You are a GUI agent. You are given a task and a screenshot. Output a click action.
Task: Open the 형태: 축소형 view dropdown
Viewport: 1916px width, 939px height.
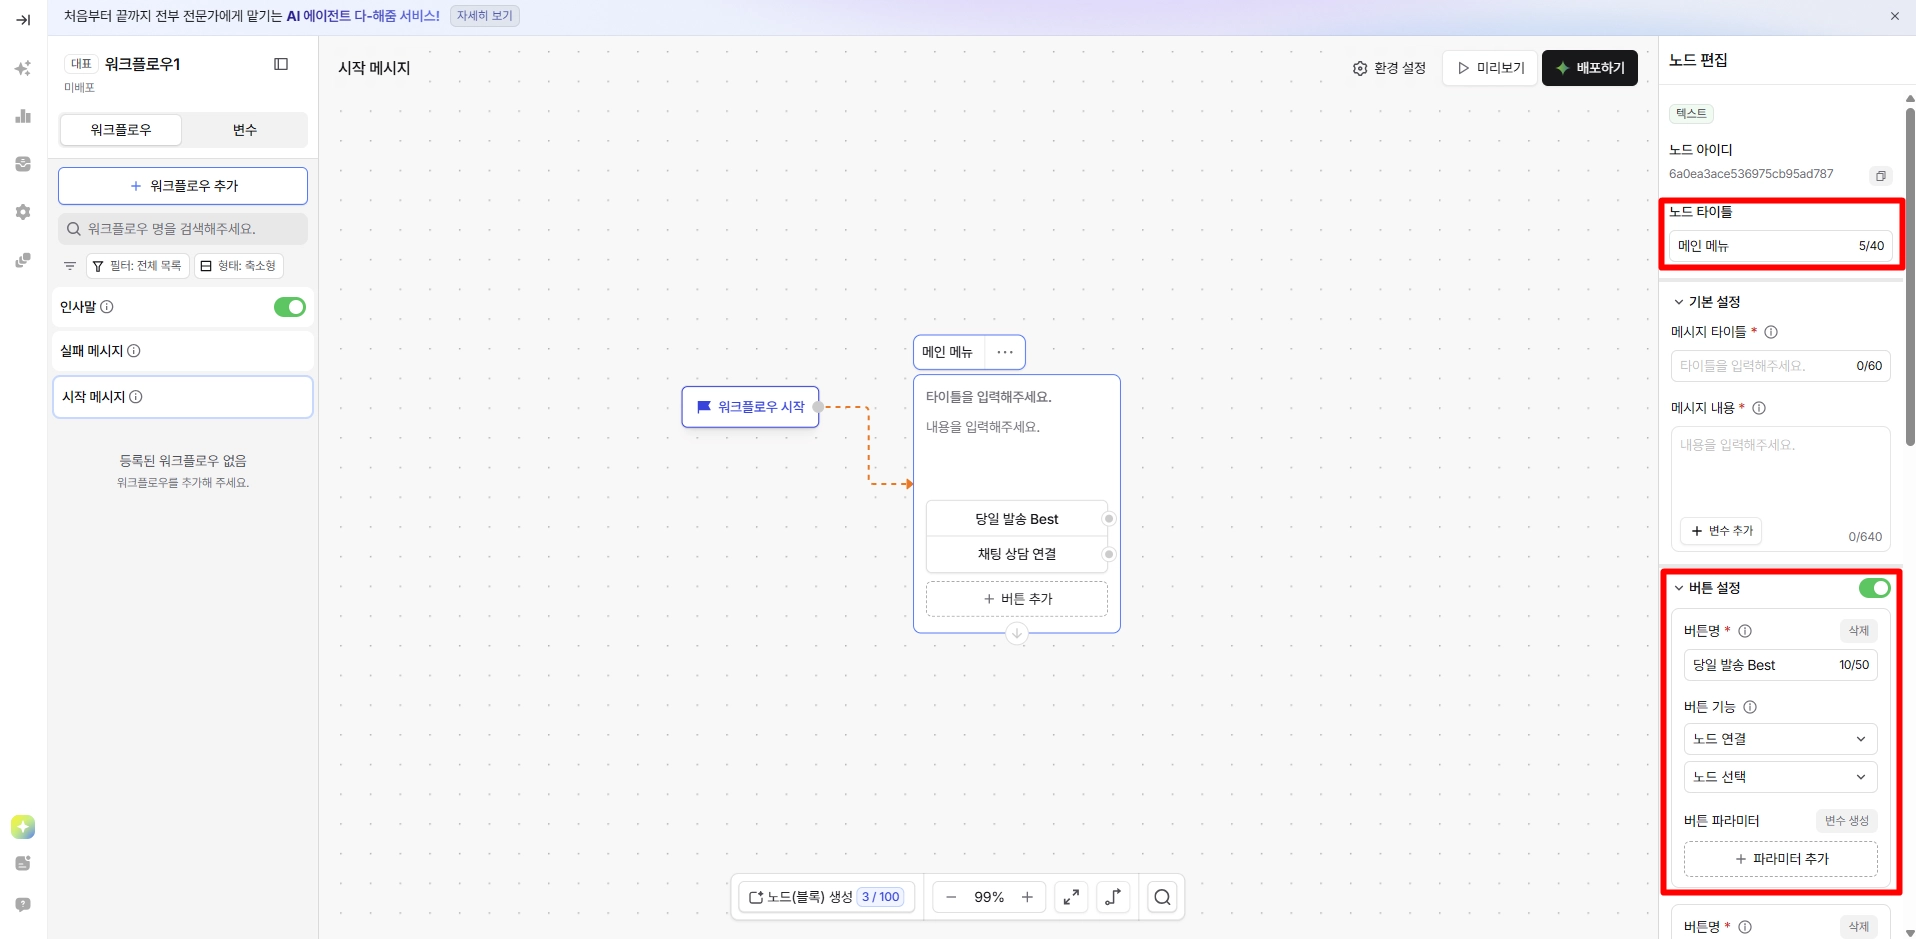(x=239, y=266)
